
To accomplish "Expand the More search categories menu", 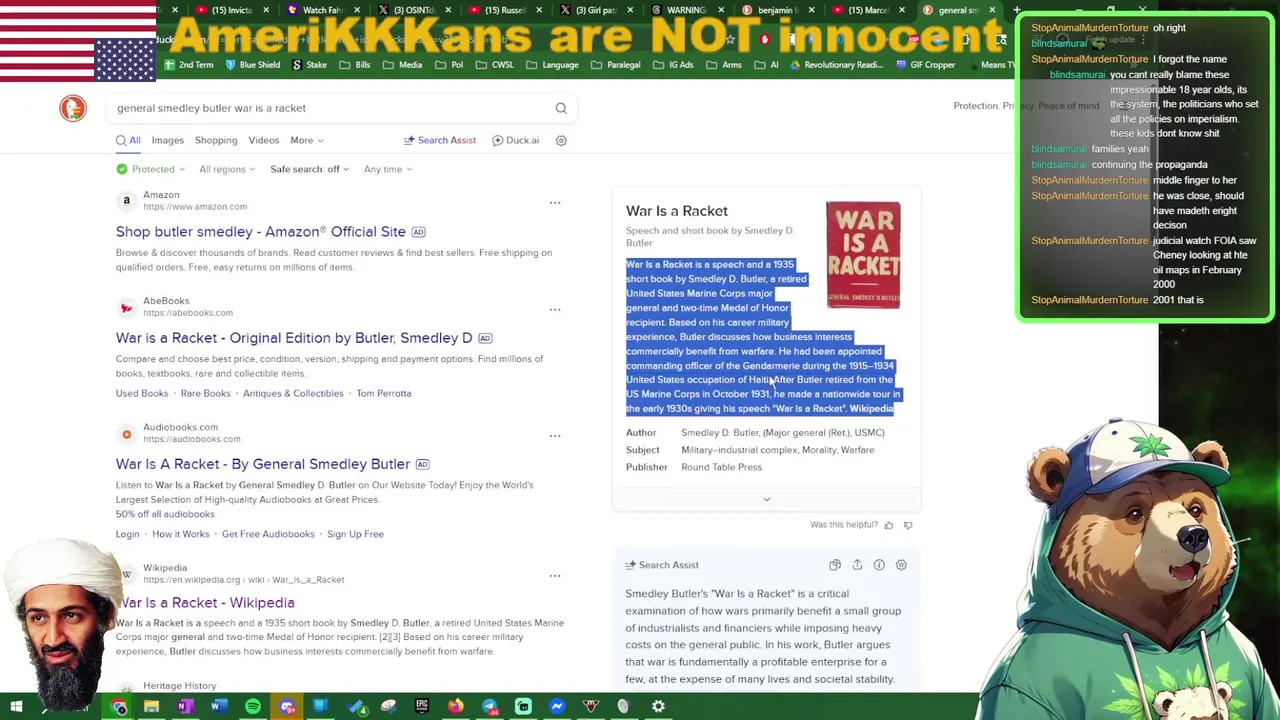I will click(x=306, y=141).
